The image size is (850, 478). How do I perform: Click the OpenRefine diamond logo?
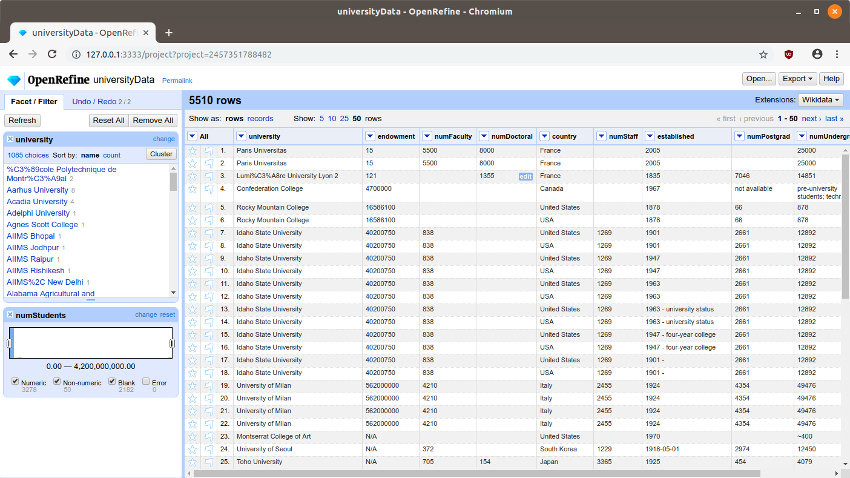click(x=14, y=80)
